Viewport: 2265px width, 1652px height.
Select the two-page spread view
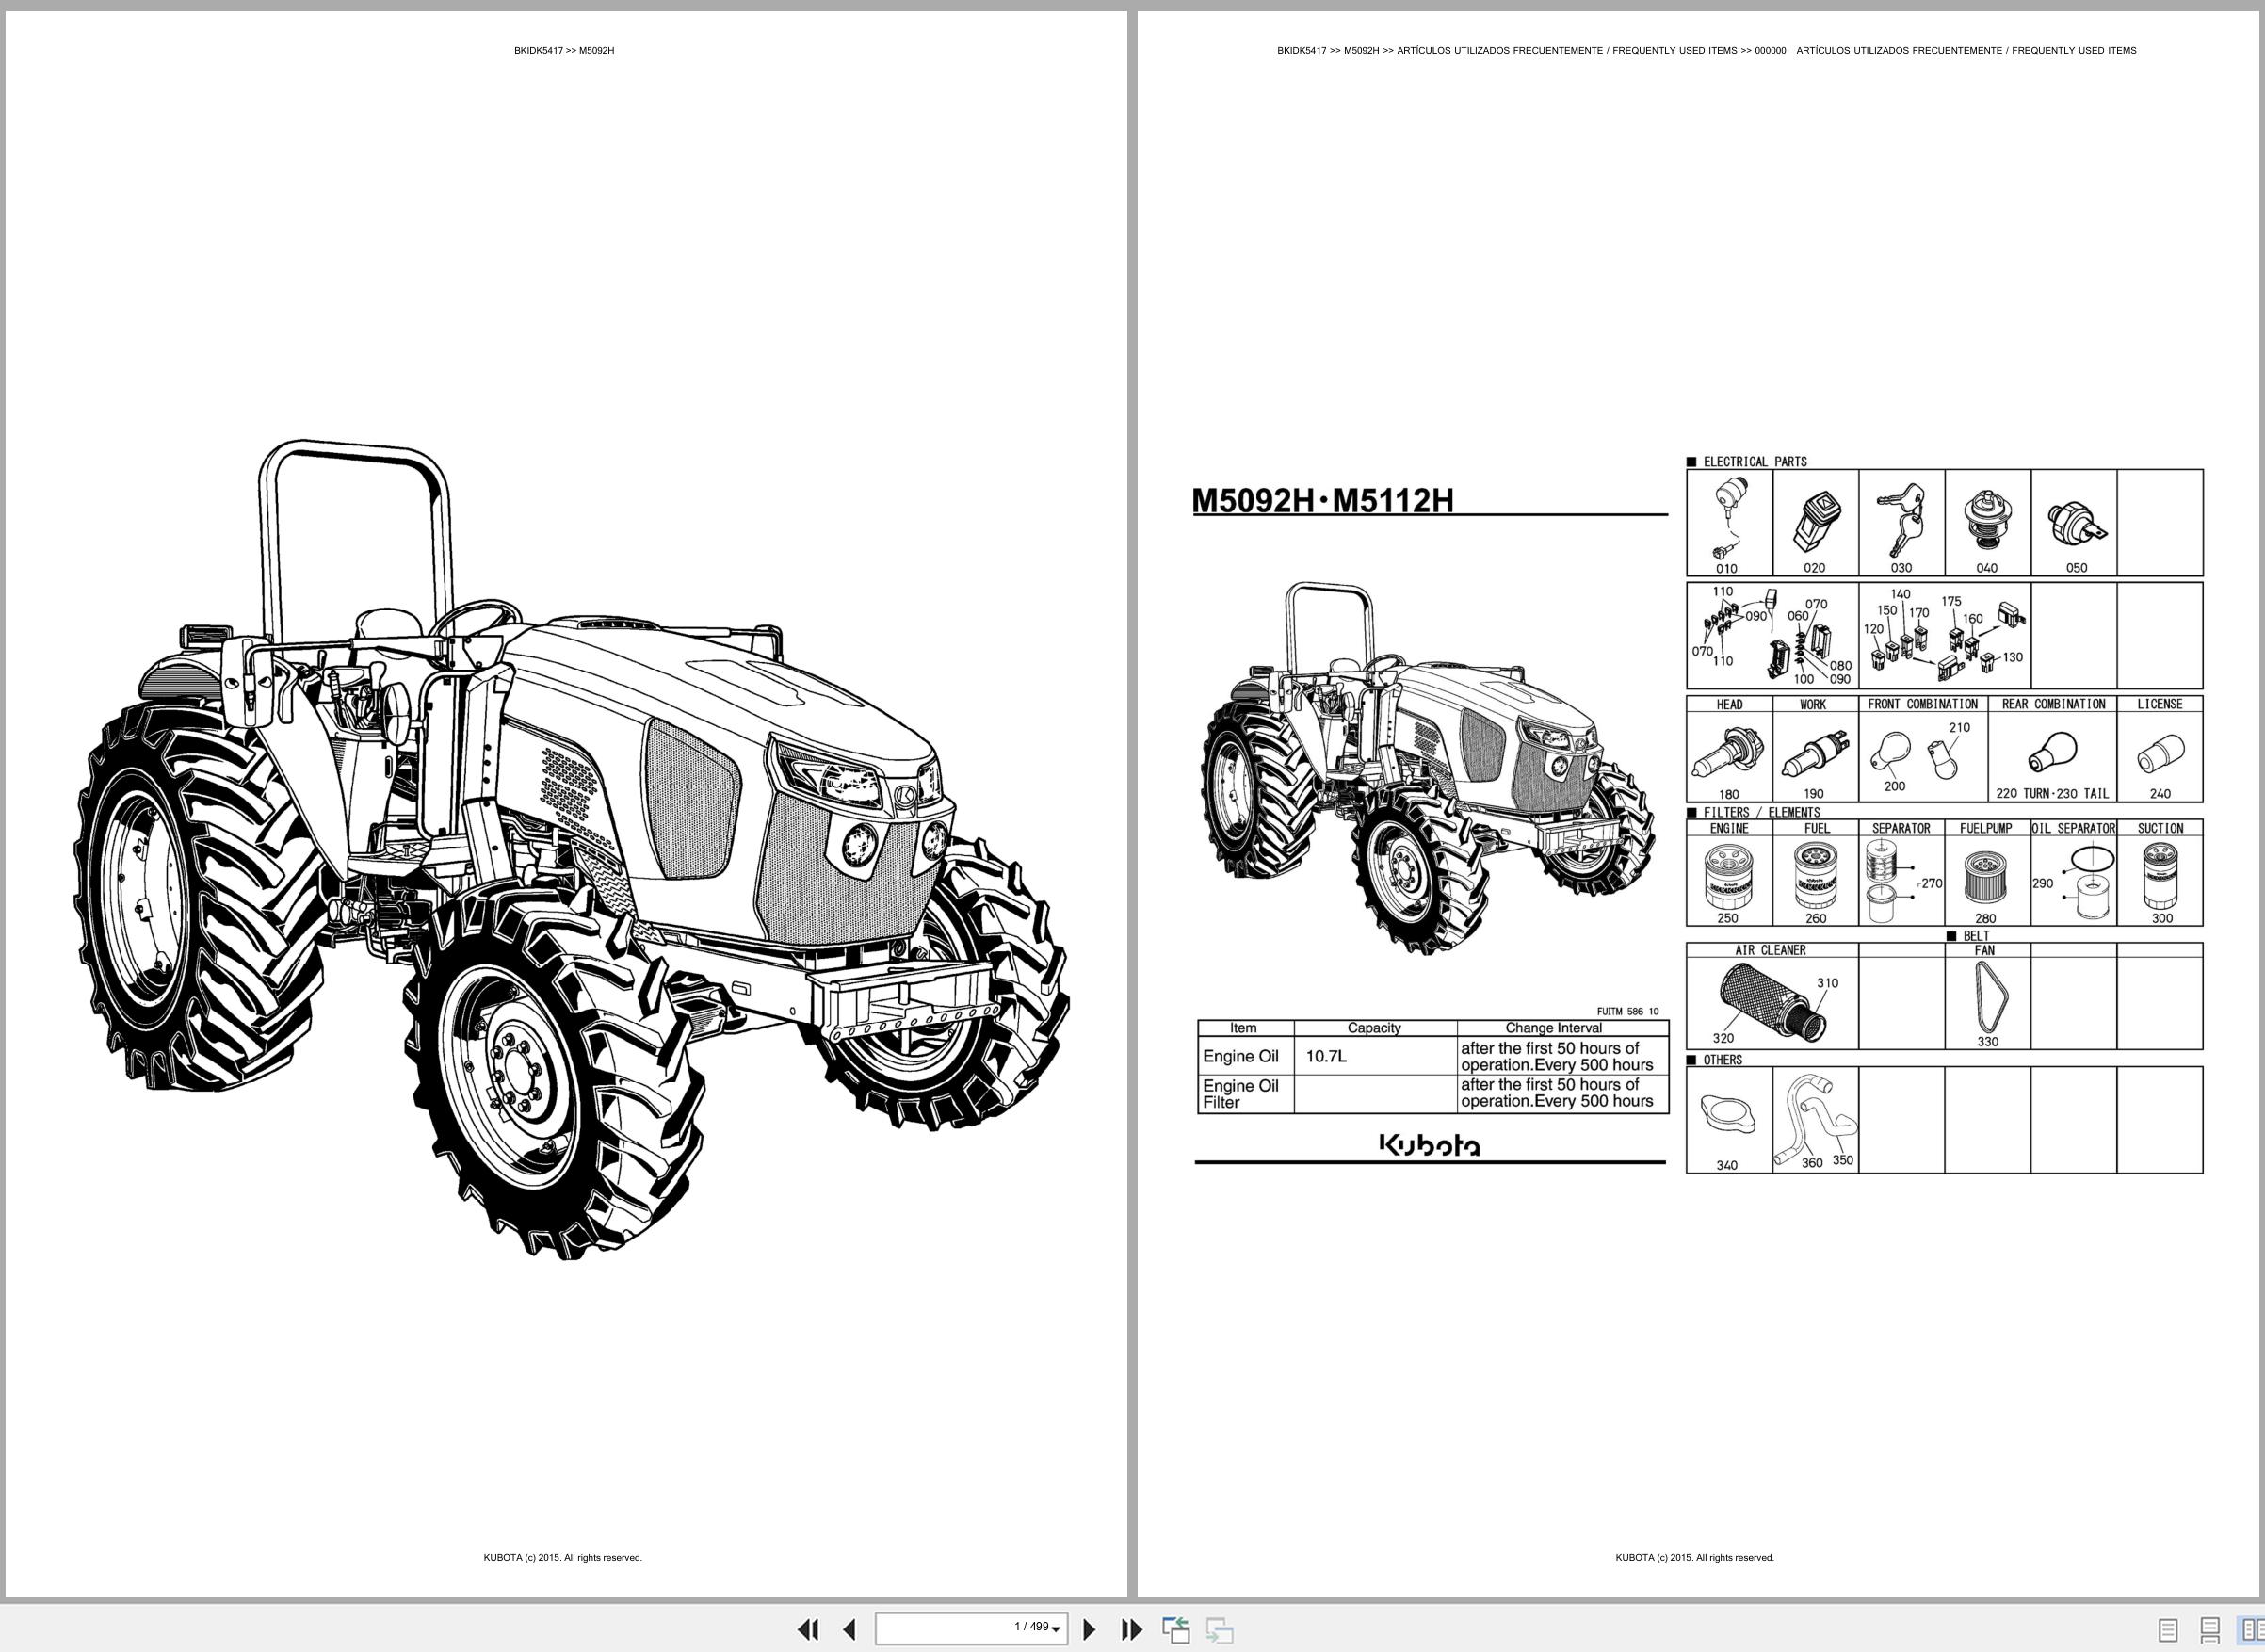(x=2252, y=1630)
